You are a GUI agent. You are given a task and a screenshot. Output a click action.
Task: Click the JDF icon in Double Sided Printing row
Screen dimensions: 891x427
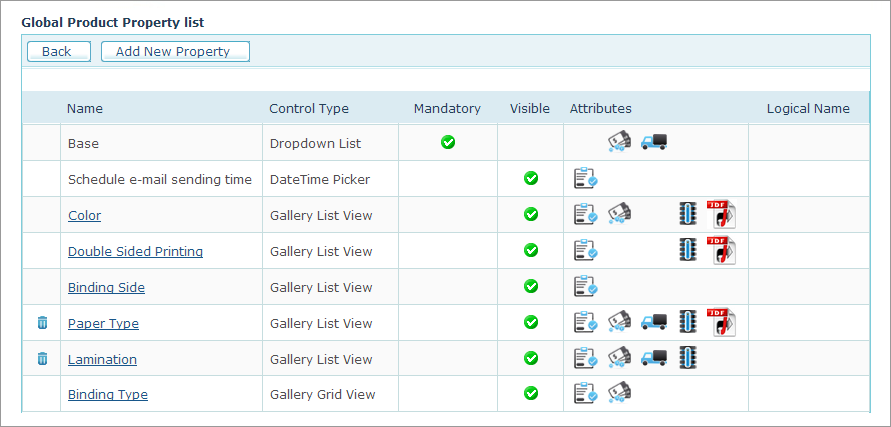721,250
